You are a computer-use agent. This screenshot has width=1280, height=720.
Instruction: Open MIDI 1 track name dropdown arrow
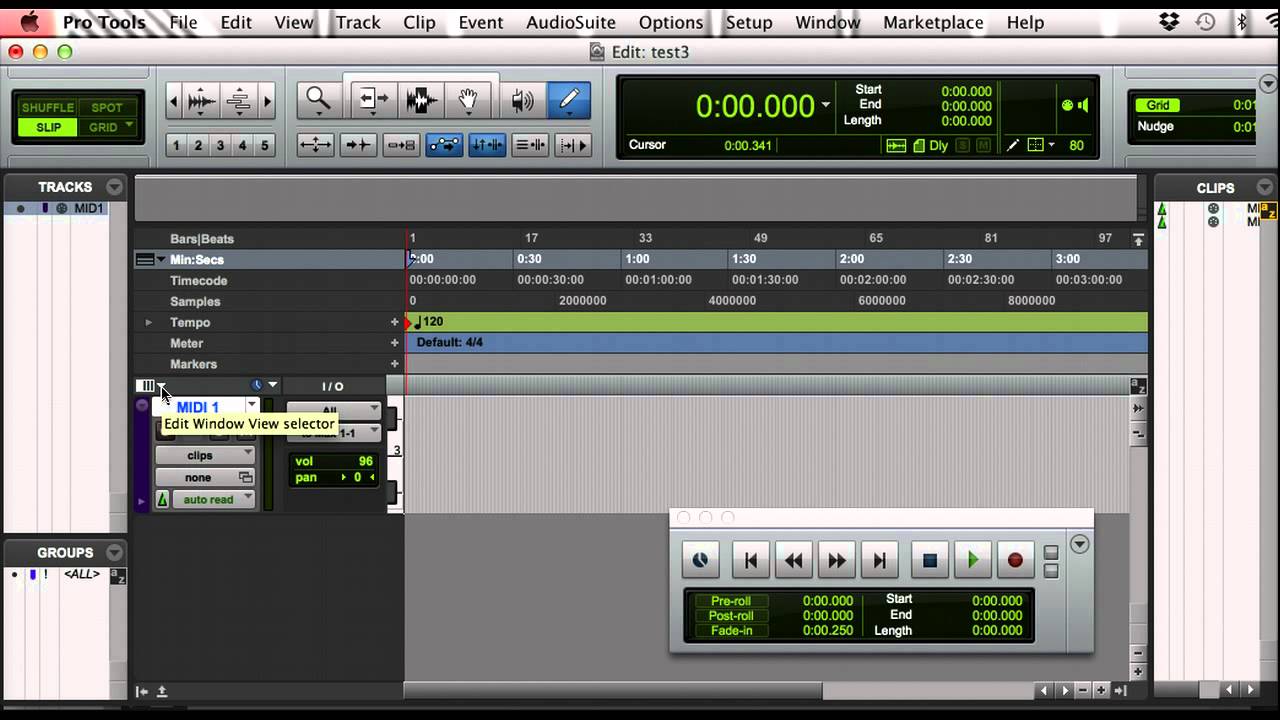tap(251, 406)
